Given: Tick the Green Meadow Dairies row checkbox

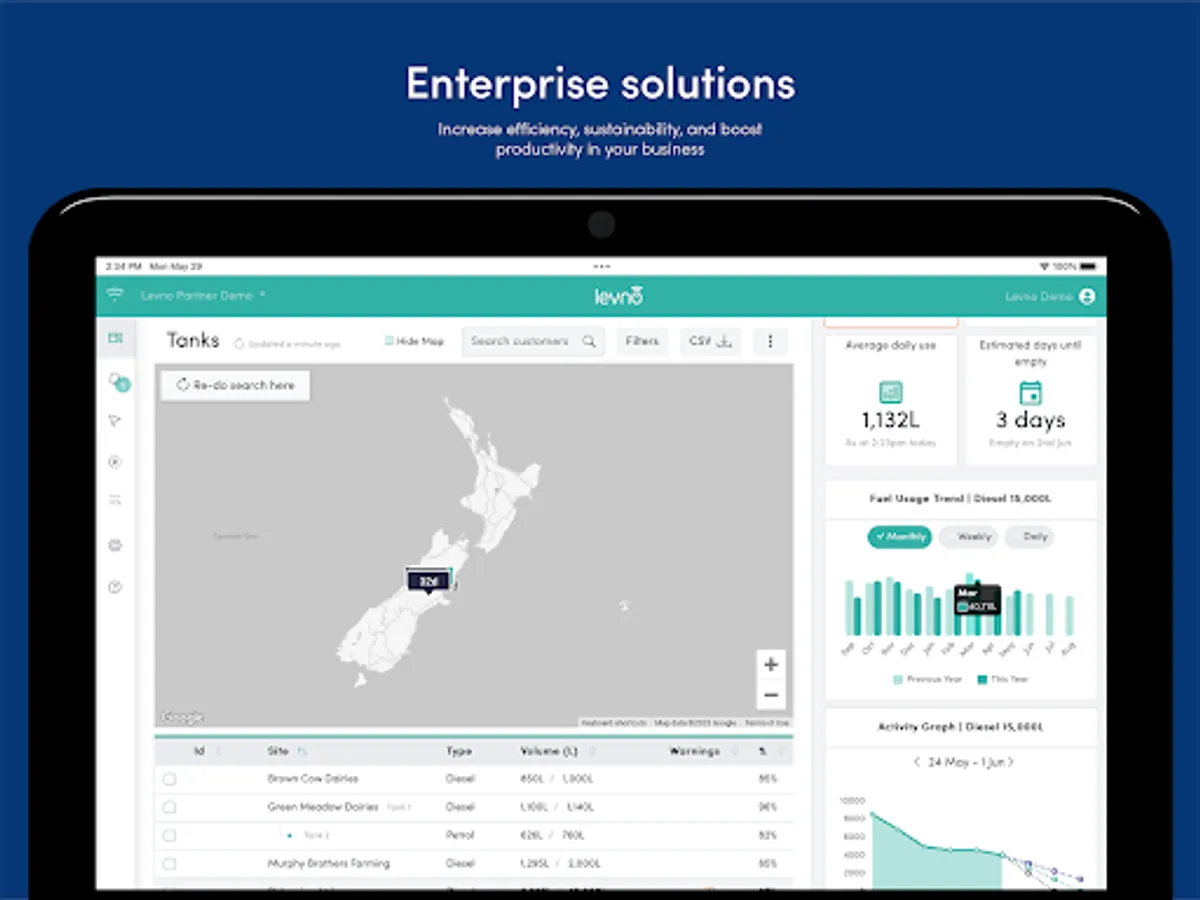Looking at the screenshot, I should pos(169,806).
